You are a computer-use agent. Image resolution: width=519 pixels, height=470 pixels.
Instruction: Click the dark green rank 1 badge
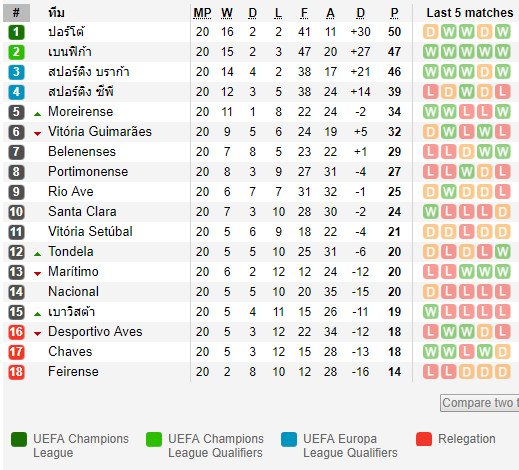pyautogui.click(x=16, y=32)
